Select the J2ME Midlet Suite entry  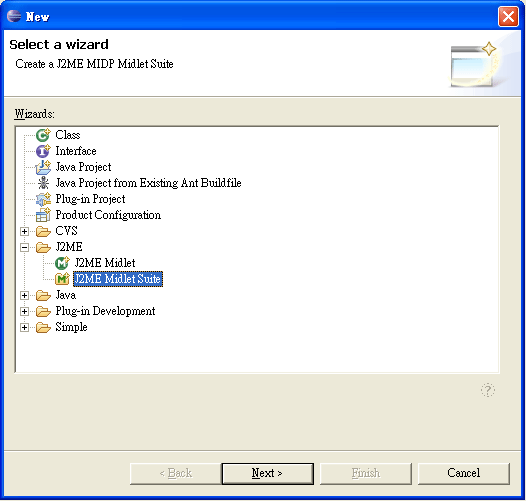118,279
